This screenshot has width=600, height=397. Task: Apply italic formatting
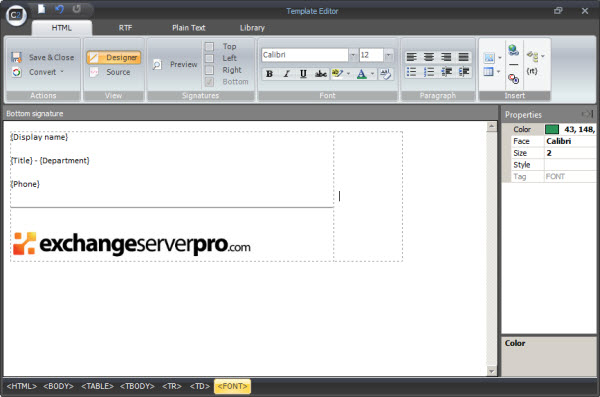(x=286, y=74)
